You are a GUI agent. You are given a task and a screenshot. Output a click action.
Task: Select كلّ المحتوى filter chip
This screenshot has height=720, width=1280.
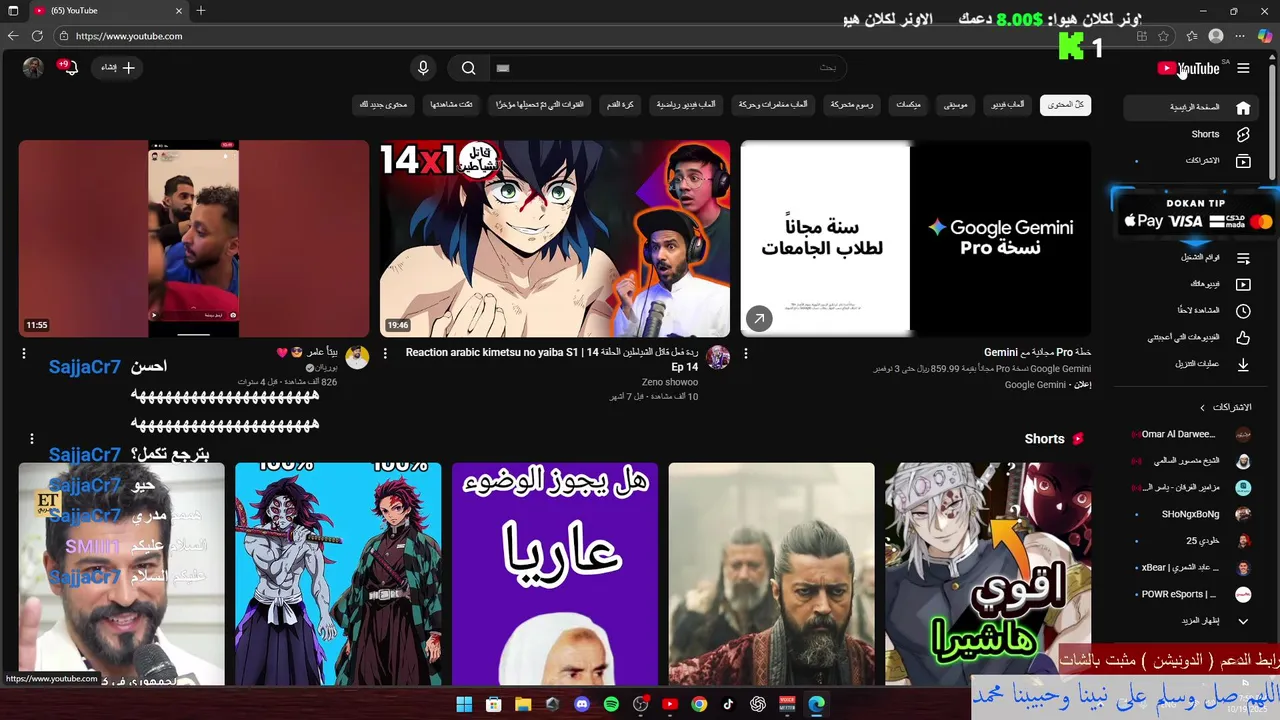click(x=1065, y=104)
